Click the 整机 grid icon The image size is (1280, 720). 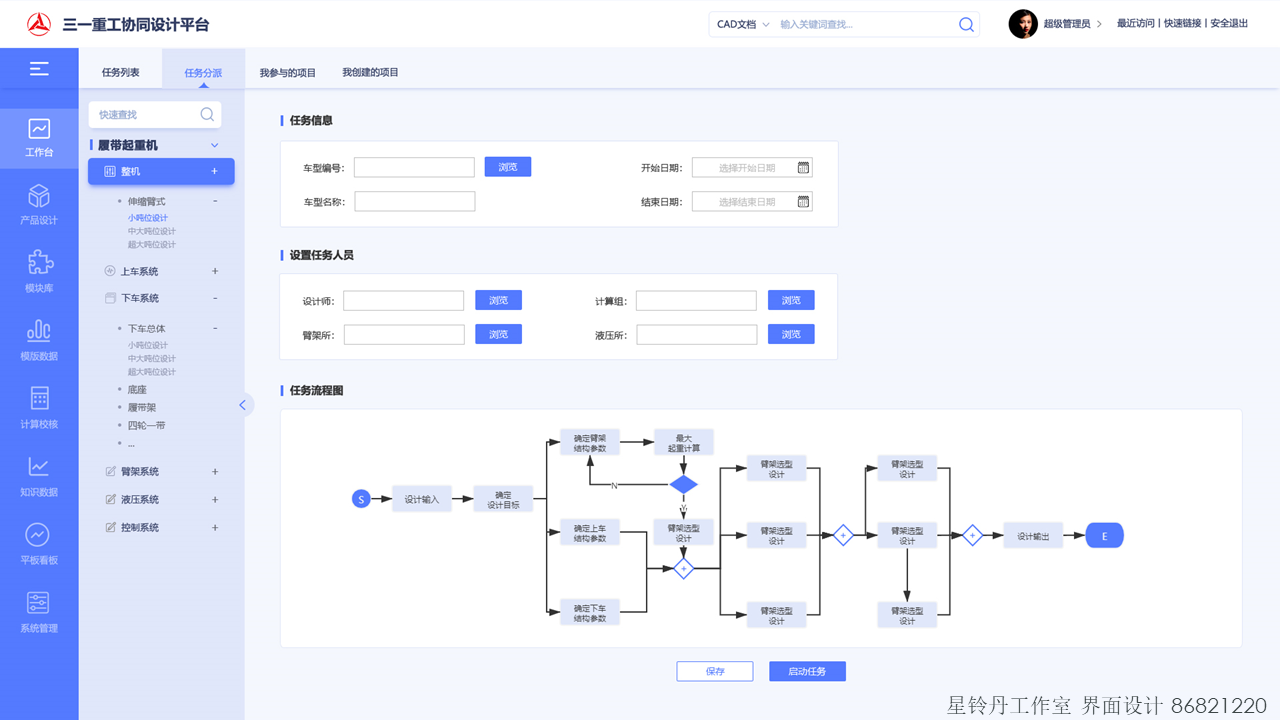110,171
